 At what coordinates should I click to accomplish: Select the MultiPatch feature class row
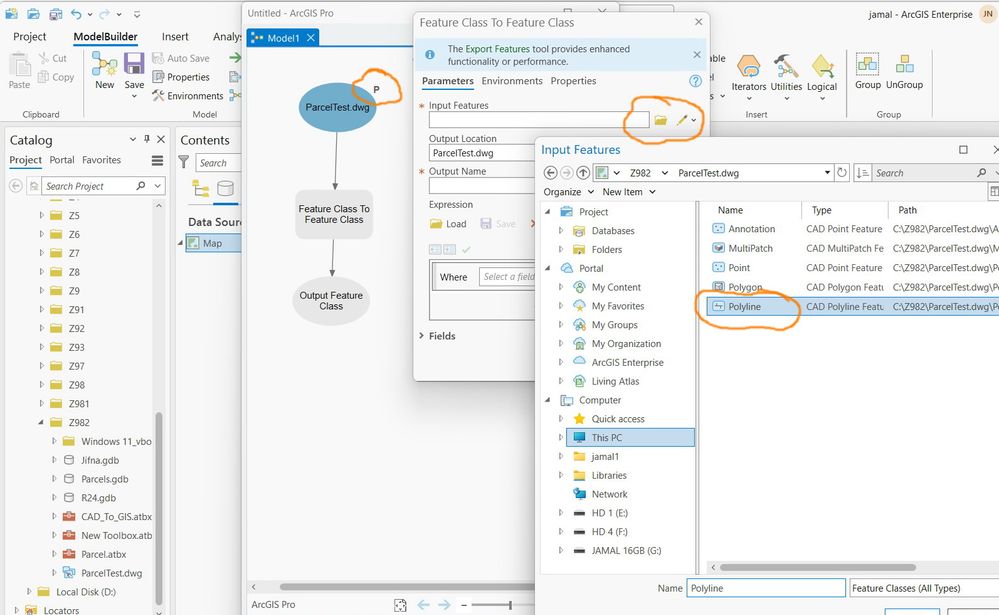pyautogui.click(x=854, y=249)
